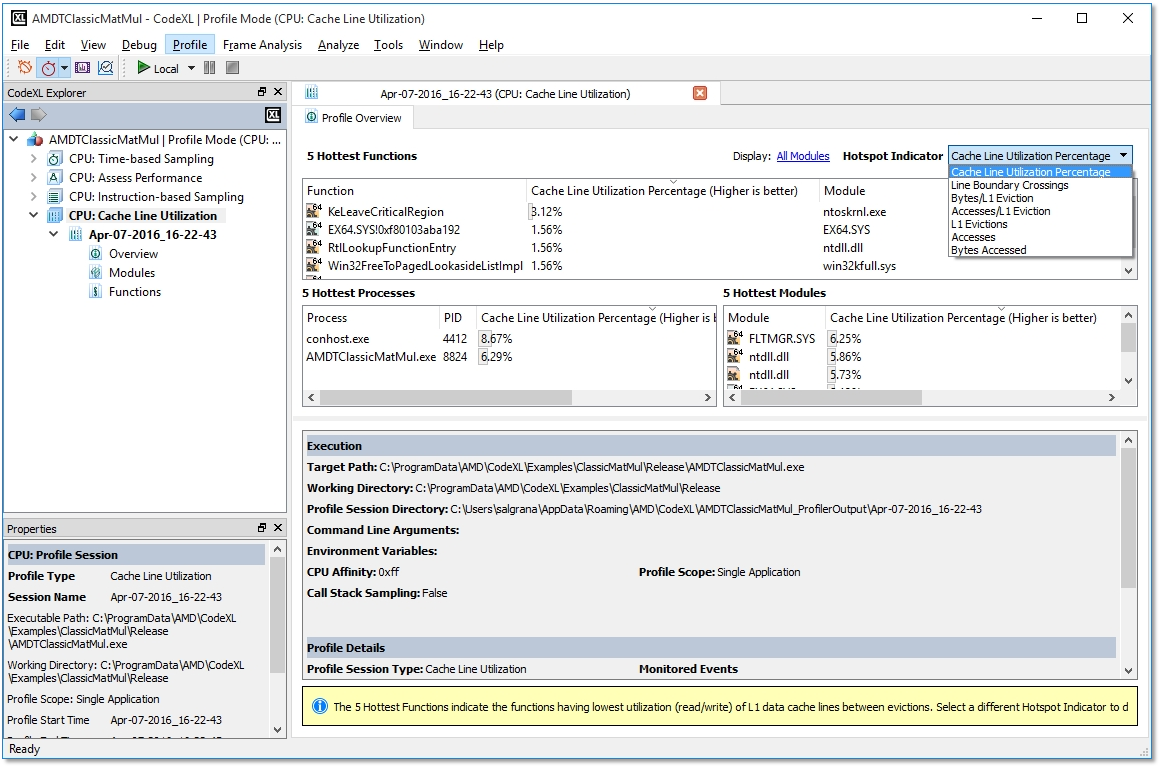Close the Properties panel
This screenshot has height=768, width=1161.
tap(278, 528)
